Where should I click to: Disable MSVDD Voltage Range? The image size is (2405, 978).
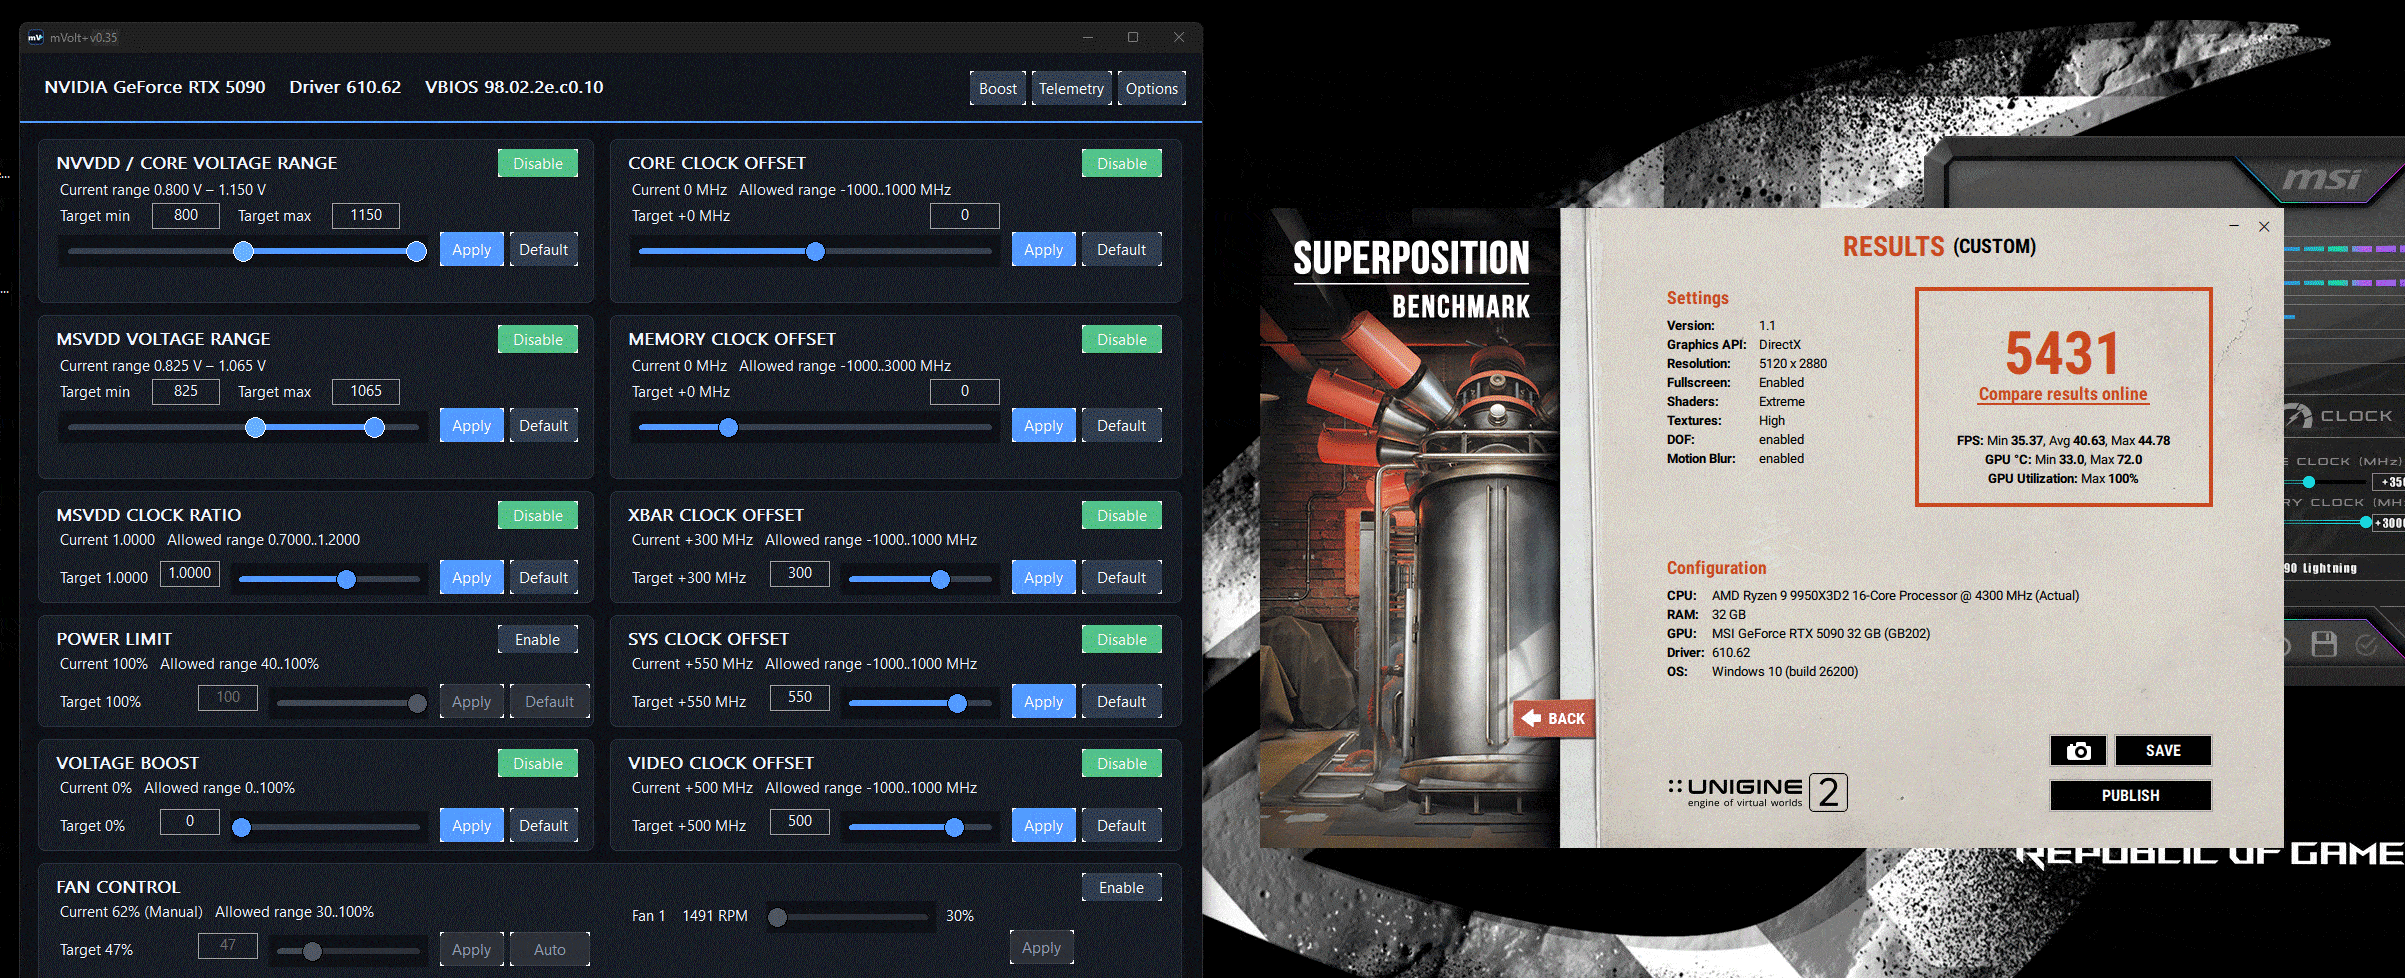538,340
